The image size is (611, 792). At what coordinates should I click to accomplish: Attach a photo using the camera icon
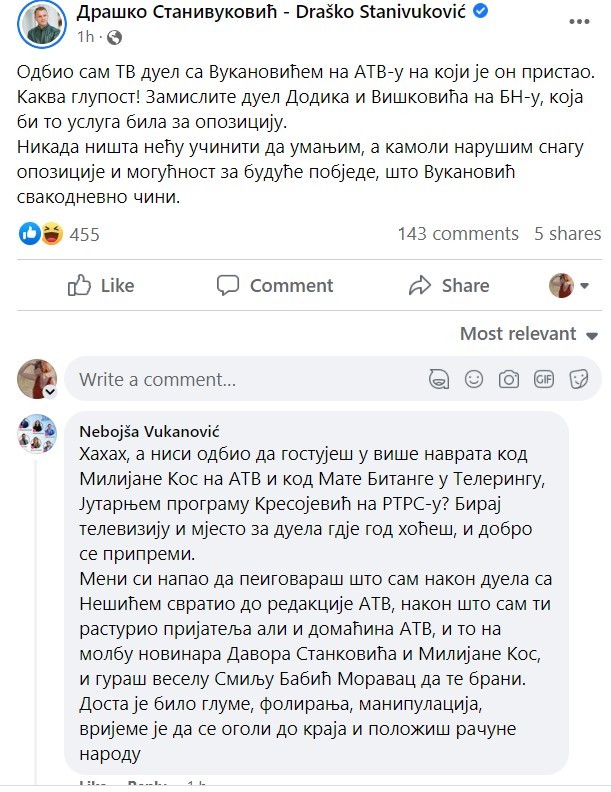509,379
